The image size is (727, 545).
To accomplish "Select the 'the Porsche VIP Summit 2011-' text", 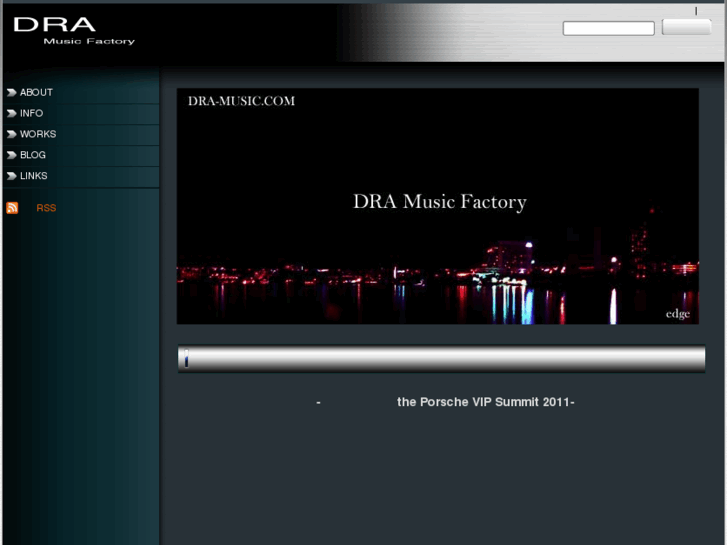I will tap(485, 402).
